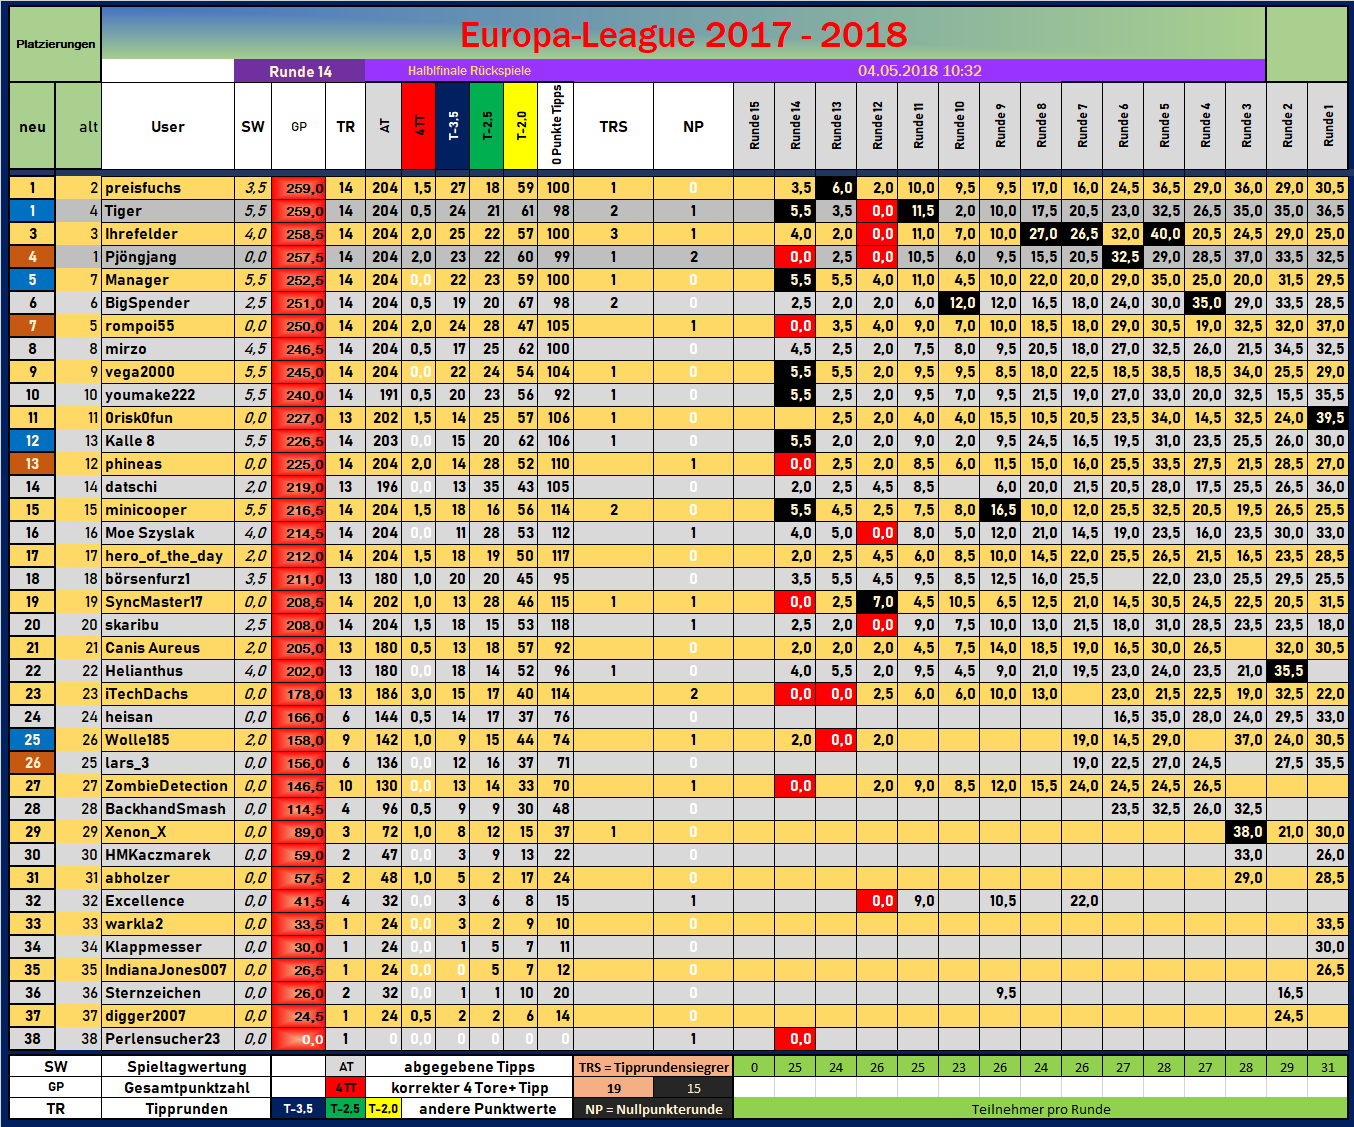This screenshot has width=1354, height=1127.
Task: Click the Runde 1 column header
Action: tap(1328, 126)
